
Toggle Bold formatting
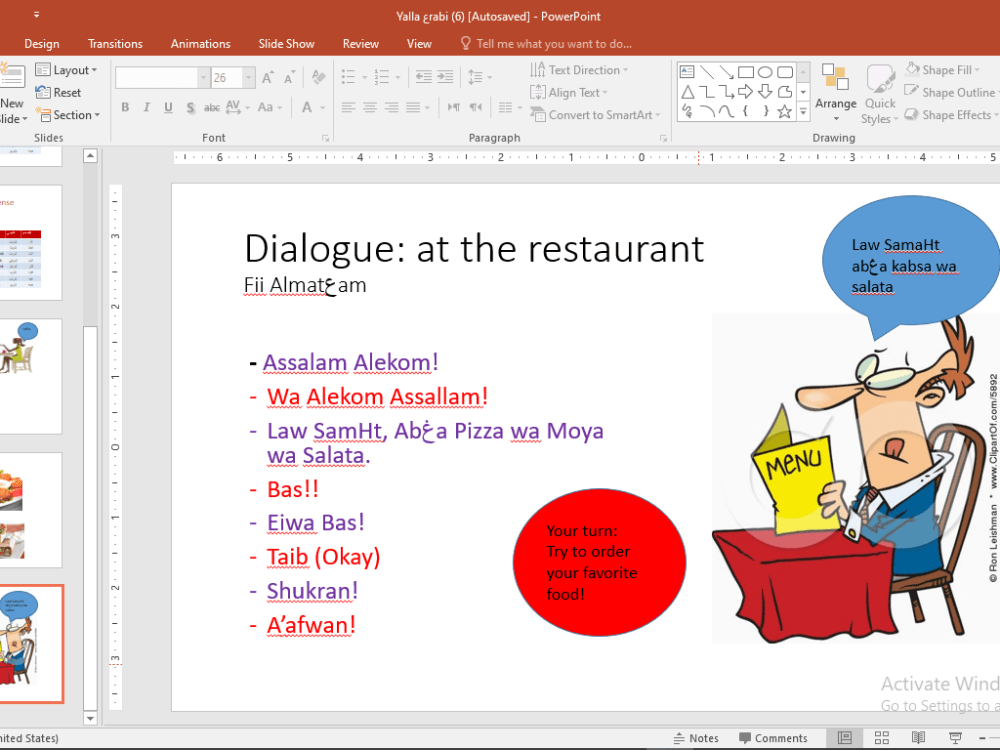[125, 107]
